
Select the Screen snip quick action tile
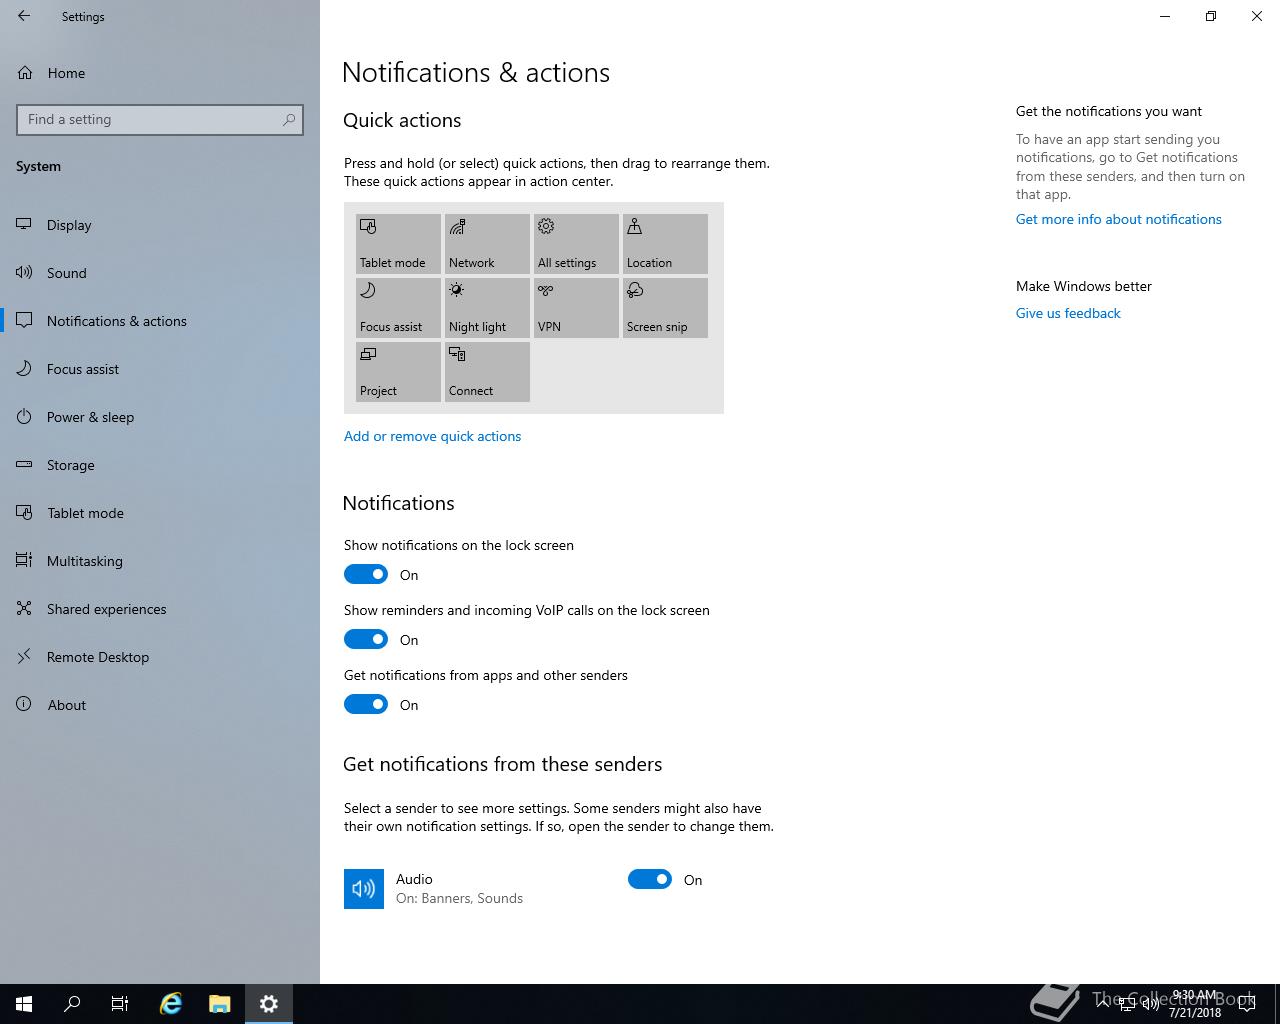click(x=665, y=307)
